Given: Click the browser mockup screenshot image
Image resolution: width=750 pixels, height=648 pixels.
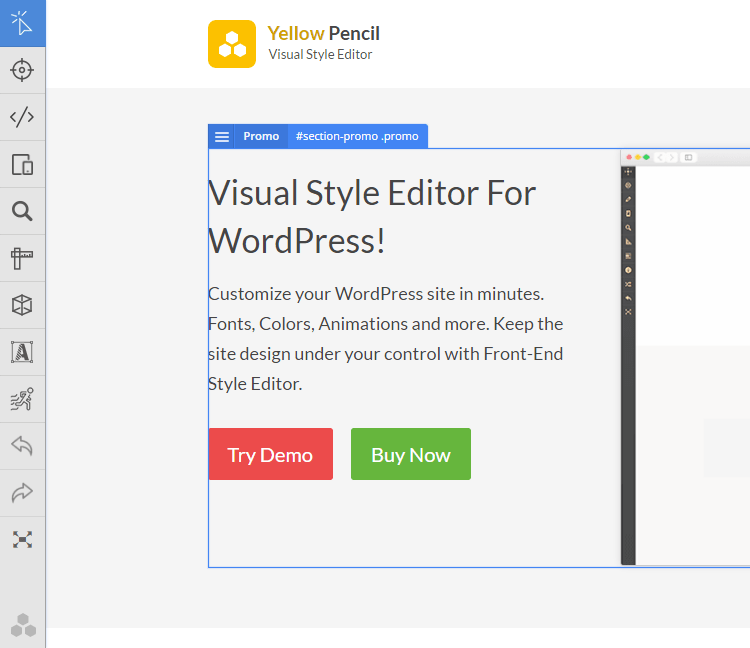Looking at the screenshot, I should tap(685, 357).
